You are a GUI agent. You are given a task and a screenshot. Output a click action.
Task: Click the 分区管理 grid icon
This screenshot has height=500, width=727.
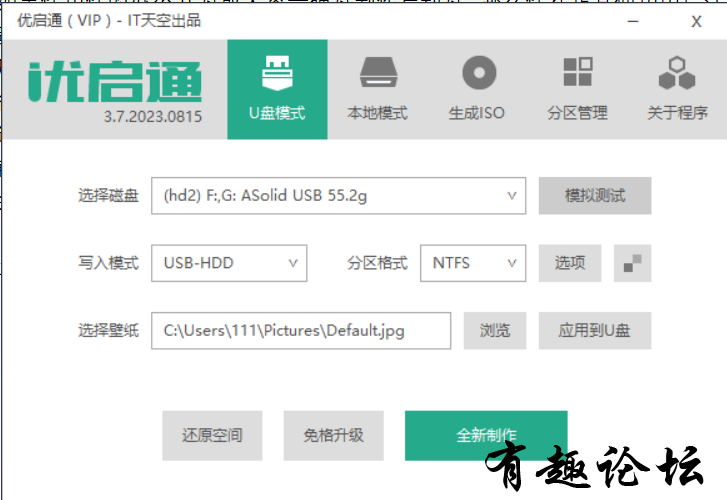click(578, 72)
